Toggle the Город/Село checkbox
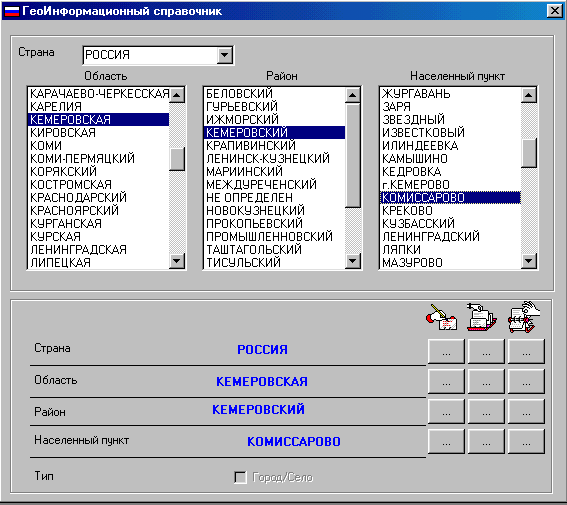The height and width of the screenshot is (505, 567). pyautogui.click(x=240, y=477)
